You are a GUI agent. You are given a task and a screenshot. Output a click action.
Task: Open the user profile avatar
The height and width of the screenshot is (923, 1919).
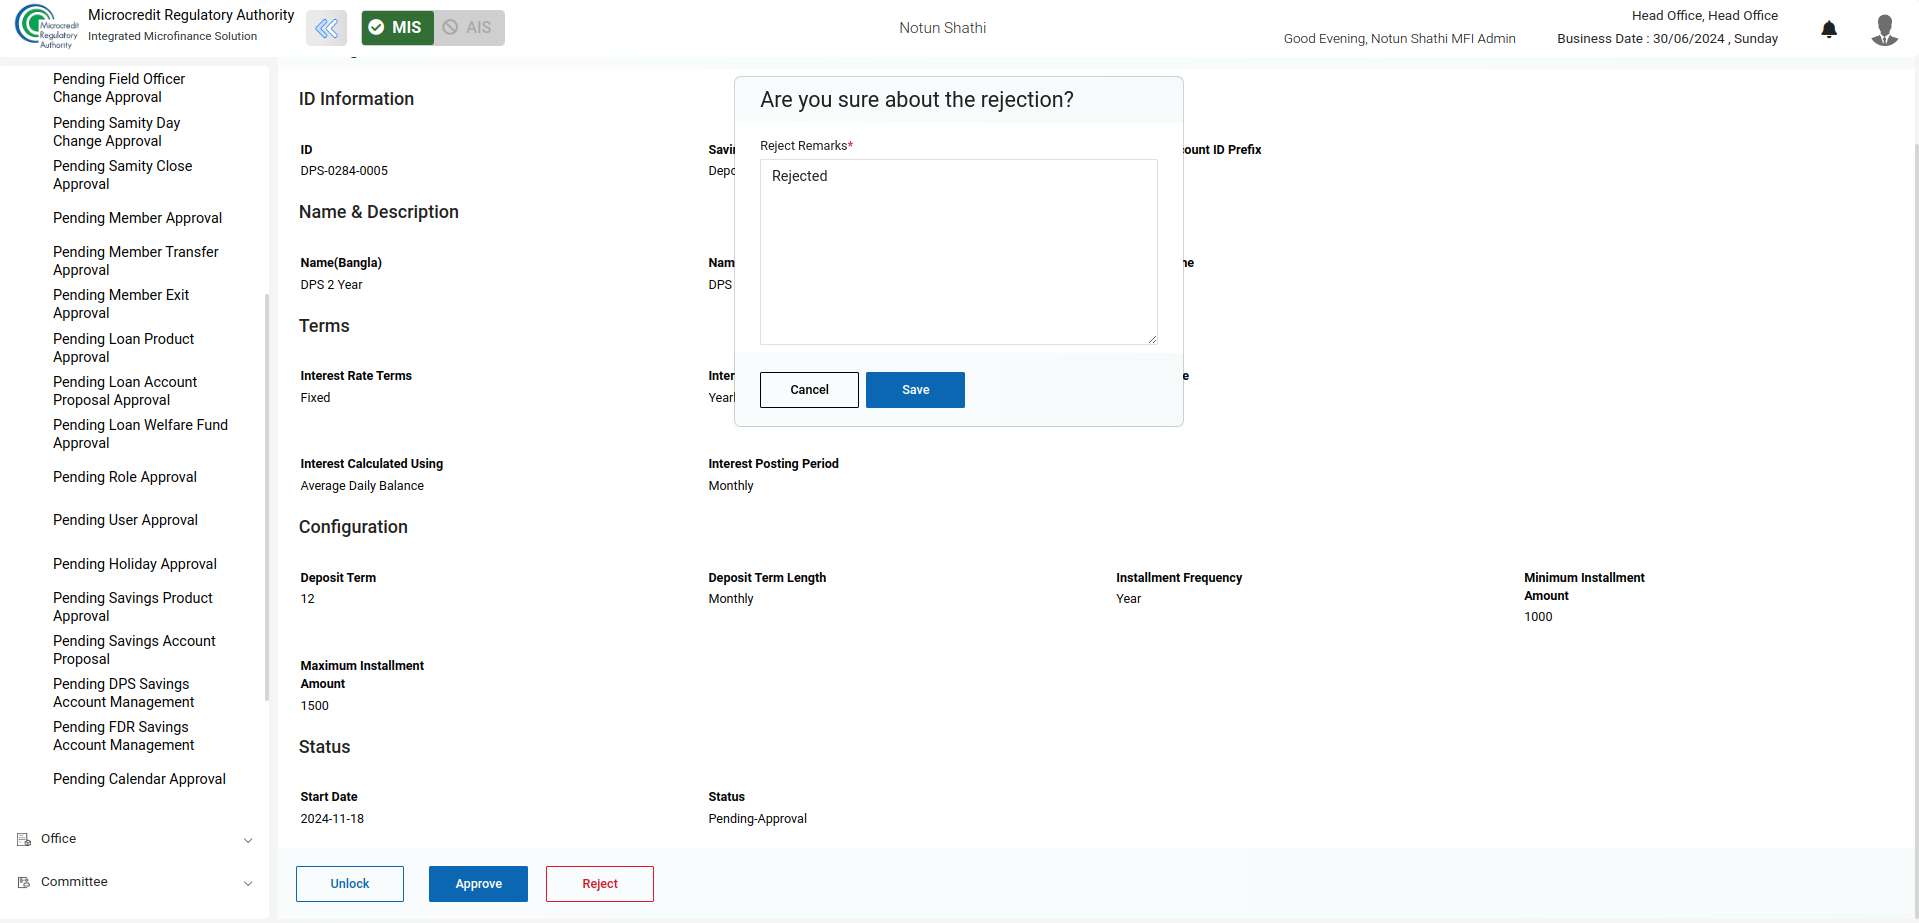coord(1884,30)
